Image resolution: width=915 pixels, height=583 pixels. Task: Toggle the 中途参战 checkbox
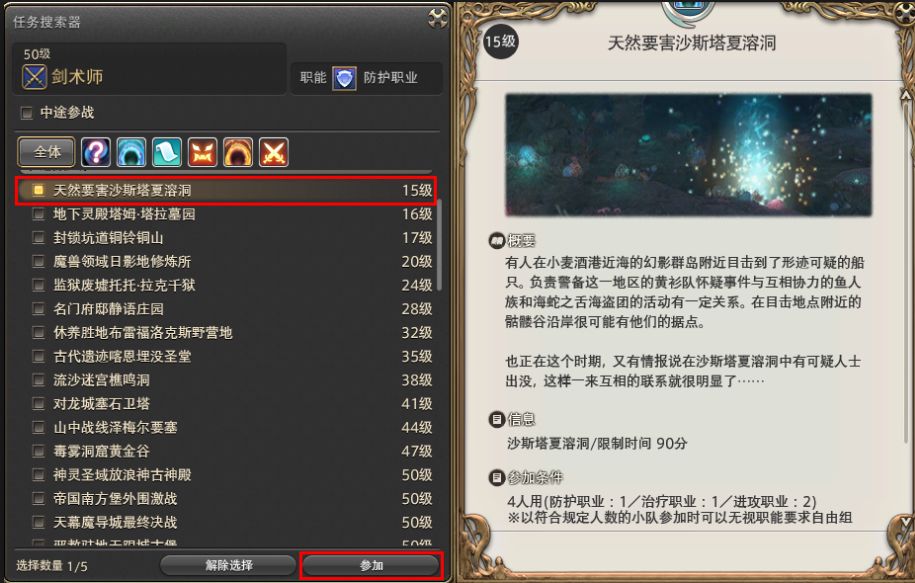pyautogui.click(x=27, y=113)
